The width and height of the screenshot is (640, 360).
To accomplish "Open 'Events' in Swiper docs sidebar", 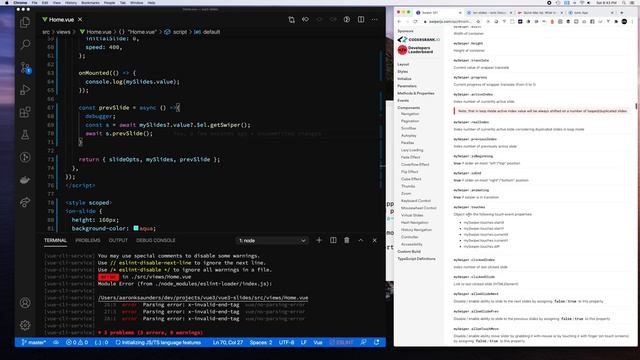I will [403, 100].
